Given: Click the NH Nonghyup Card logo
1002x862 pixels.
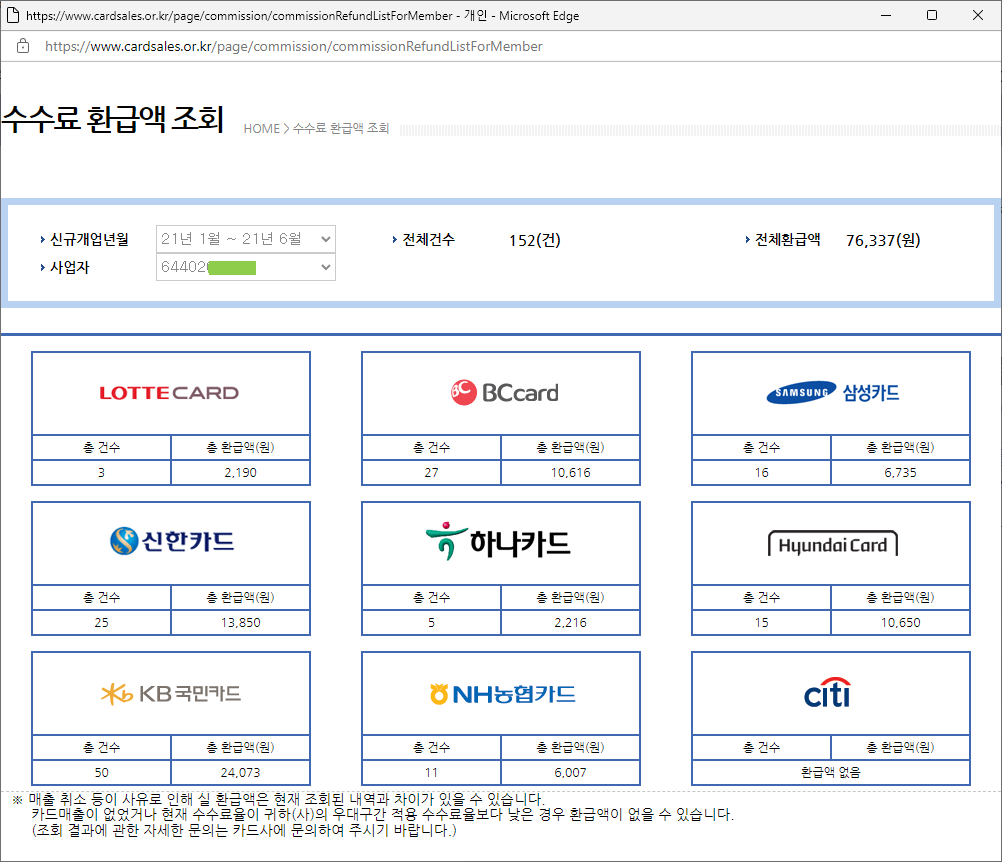Looking at the screenshot, I should (502, 693).
